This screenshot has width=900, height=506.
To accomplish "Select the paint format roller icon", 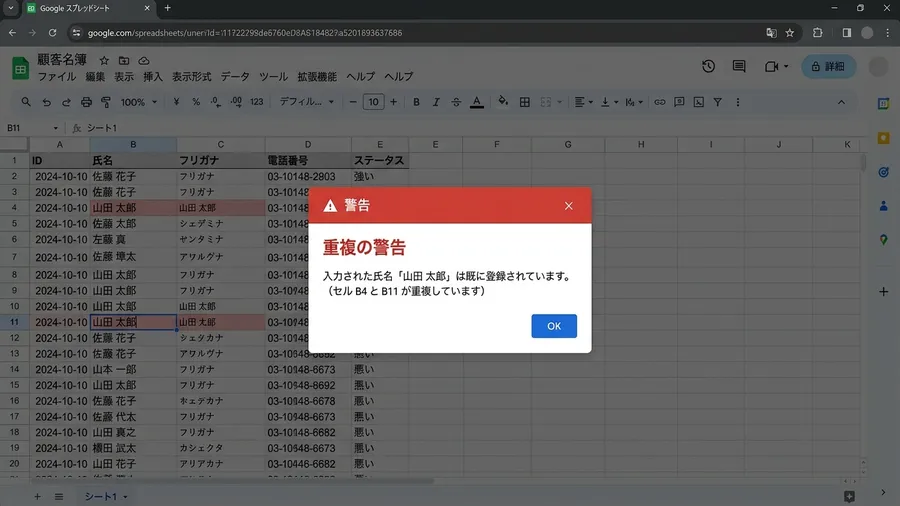I will pyautogui.click(x=106, y=102).
